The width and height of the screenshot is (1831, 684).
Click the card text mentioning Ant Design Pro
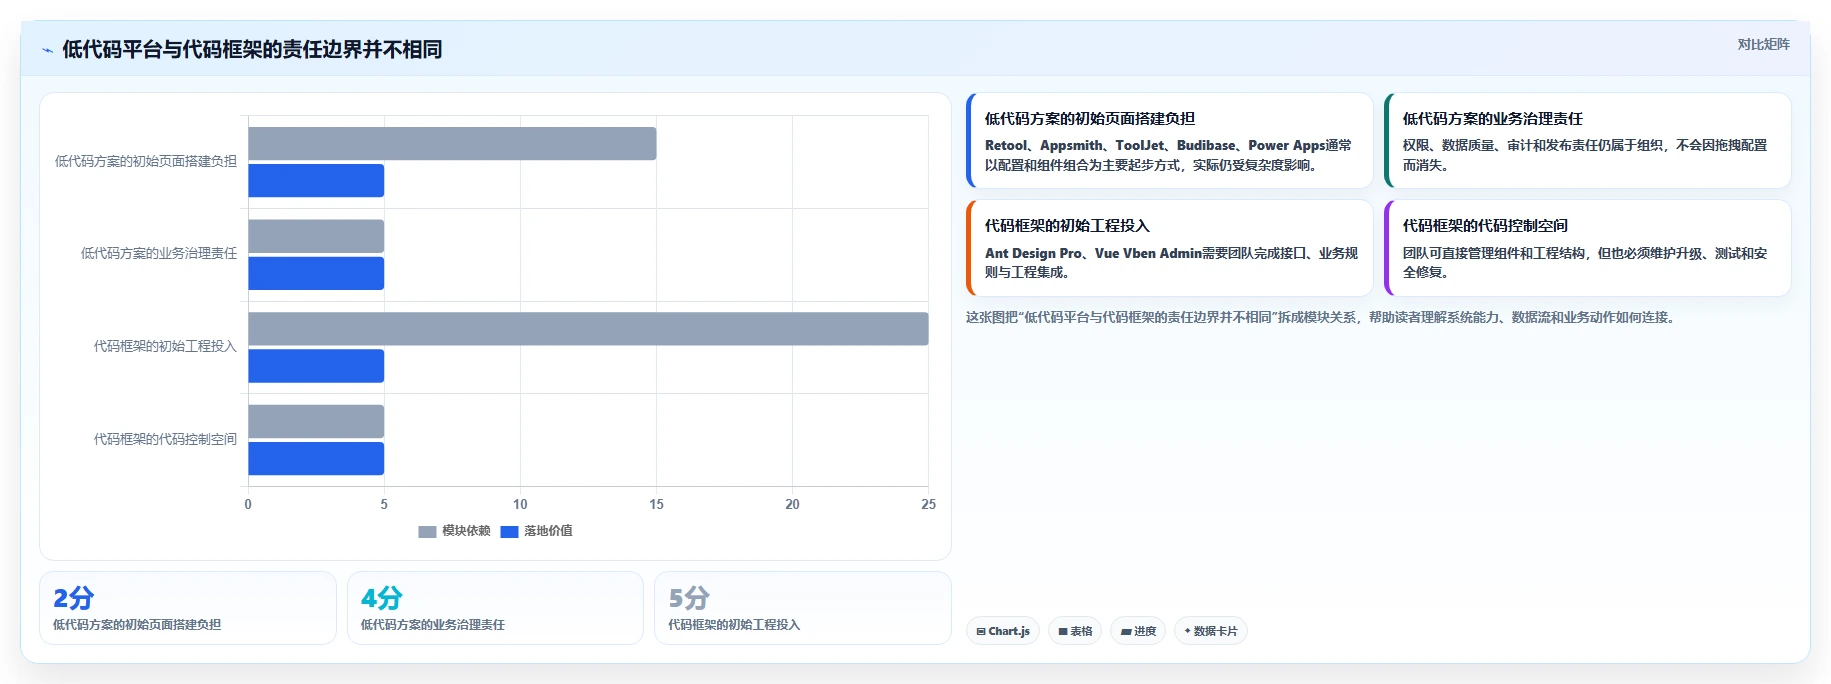tap(1171, 263)
